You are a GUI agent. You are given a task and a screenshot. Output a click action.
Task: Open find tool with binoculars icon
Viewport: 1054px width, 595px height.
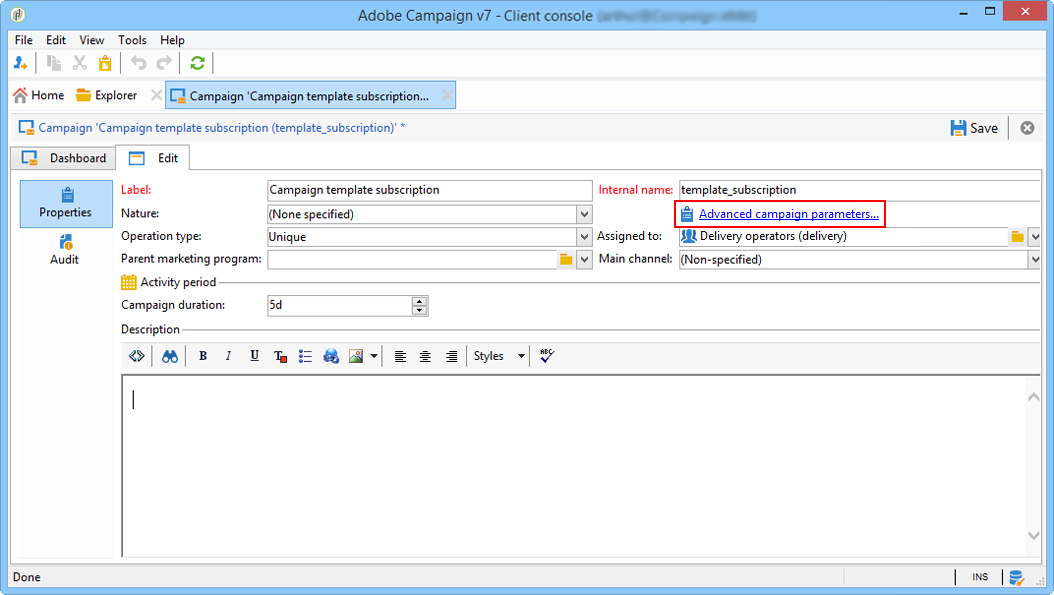point(170,356)
